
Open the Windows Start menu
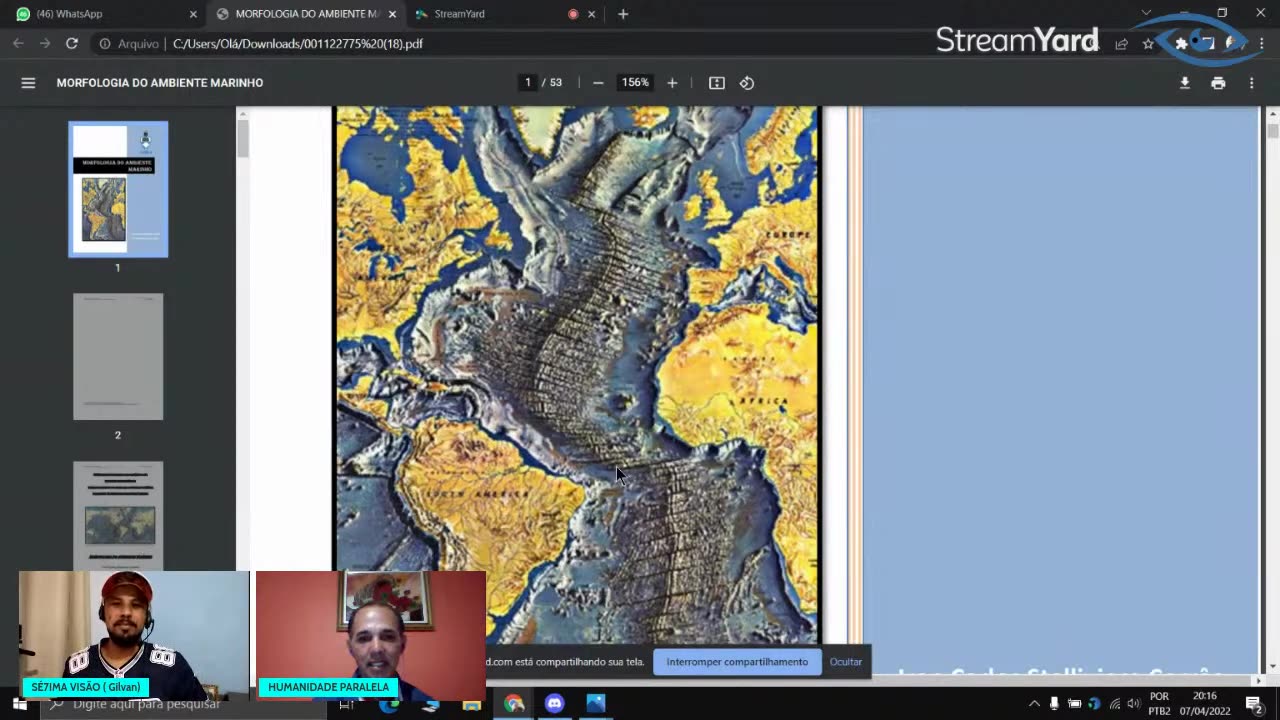point(19,704)
